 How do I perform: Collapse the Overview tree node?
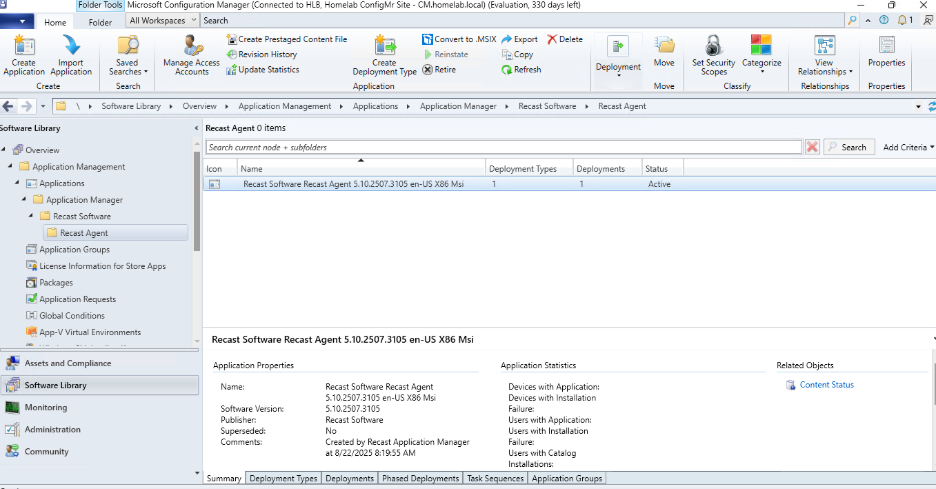click(4, 149)
